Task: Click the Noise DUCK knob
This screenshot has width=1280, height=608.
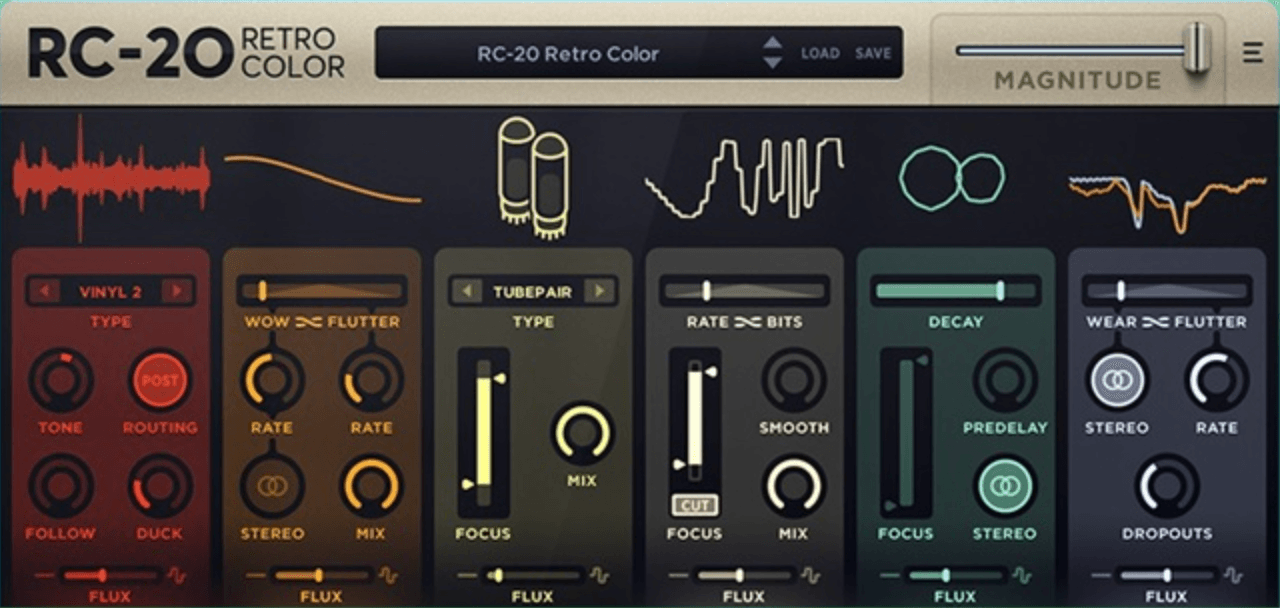Action: [x=160, y=486]
